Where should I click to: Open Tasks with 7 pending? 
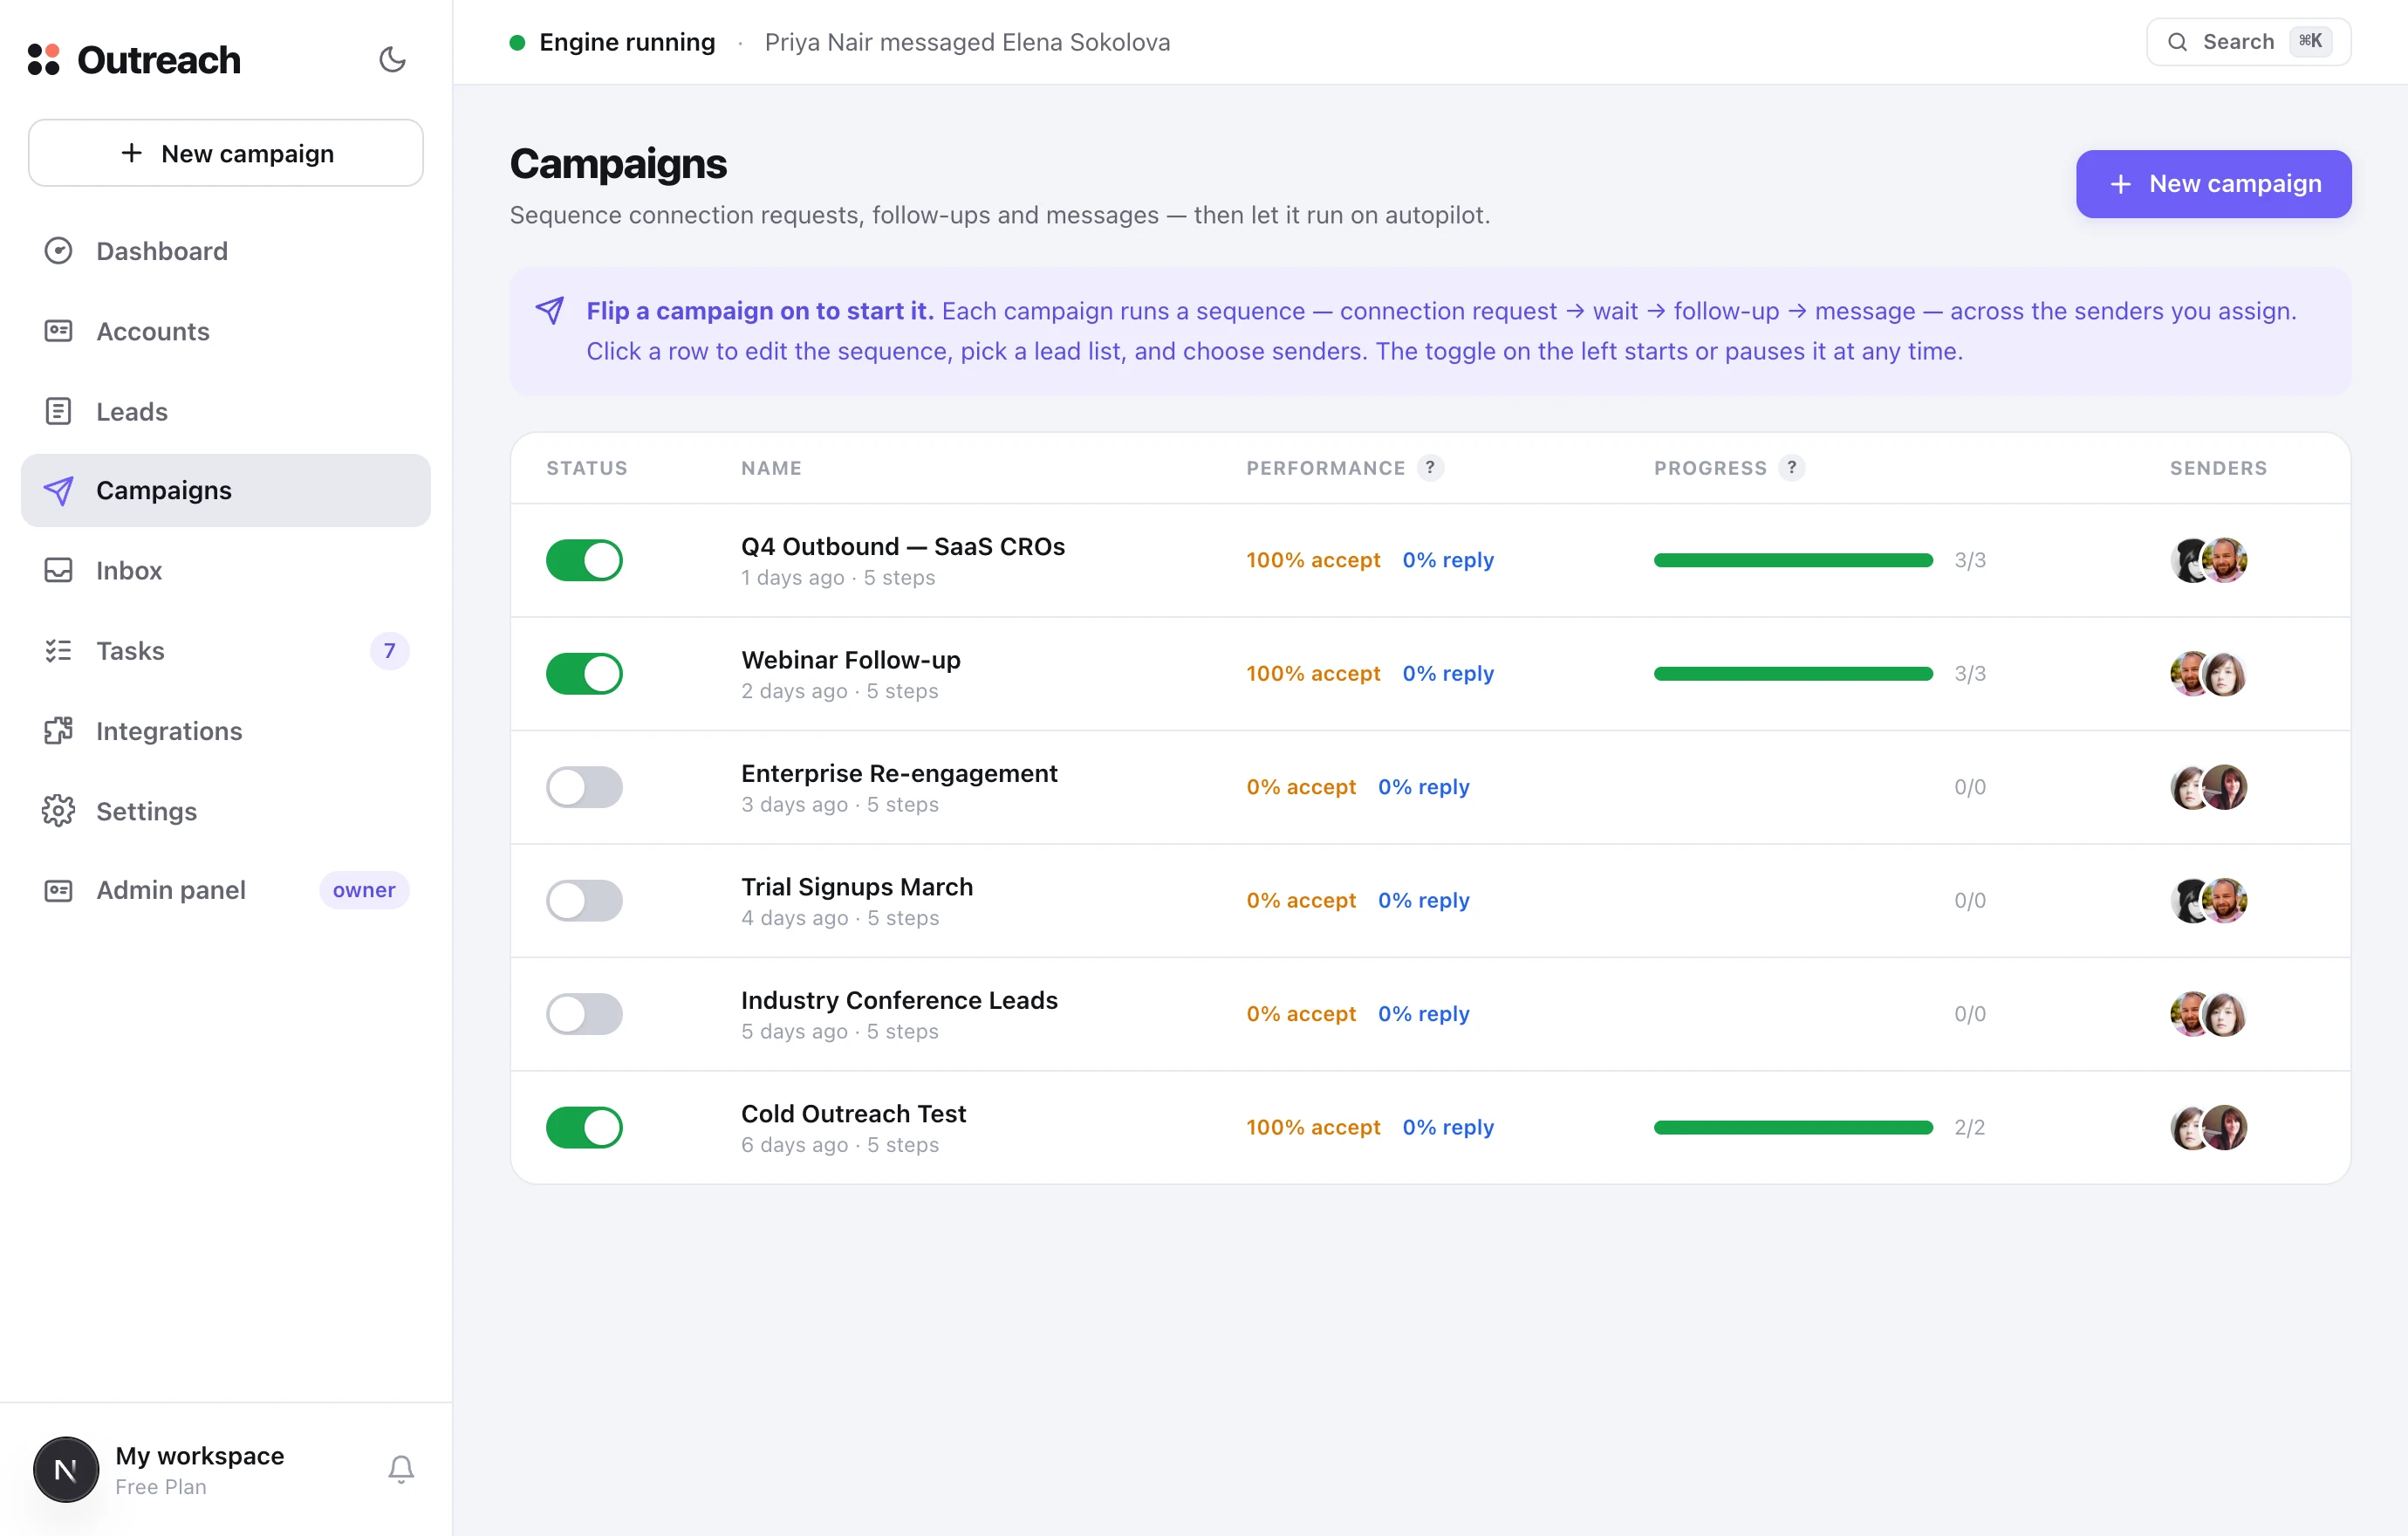coord(226,651)
